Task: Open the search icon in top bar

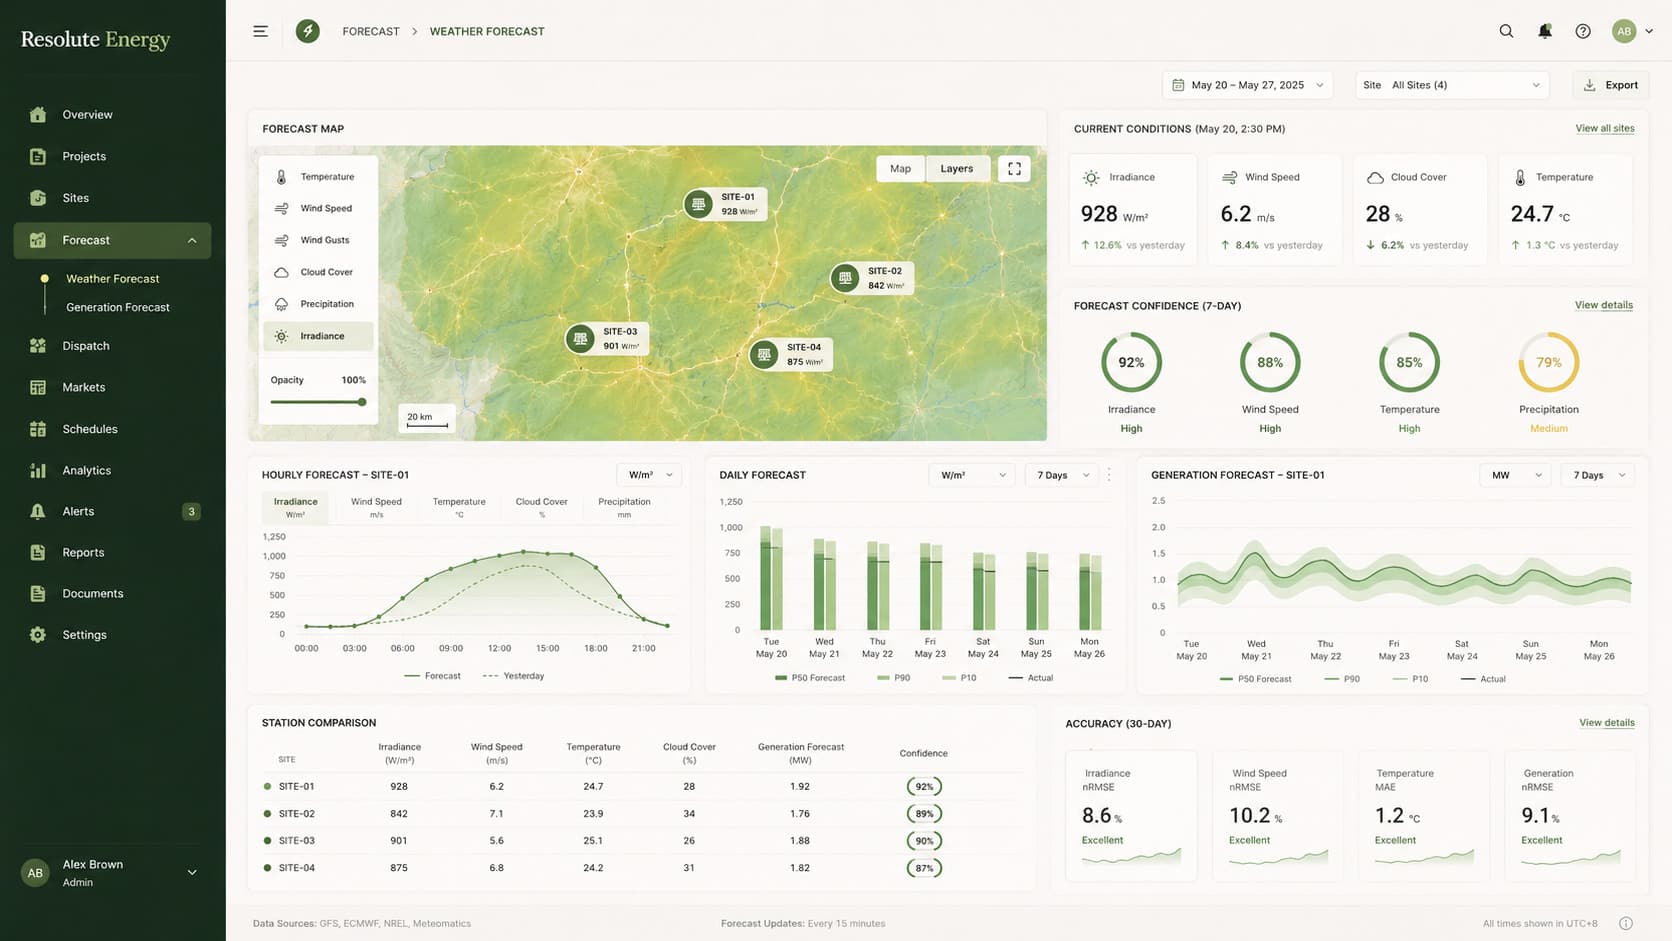Action: click(x=1506, y=31)
